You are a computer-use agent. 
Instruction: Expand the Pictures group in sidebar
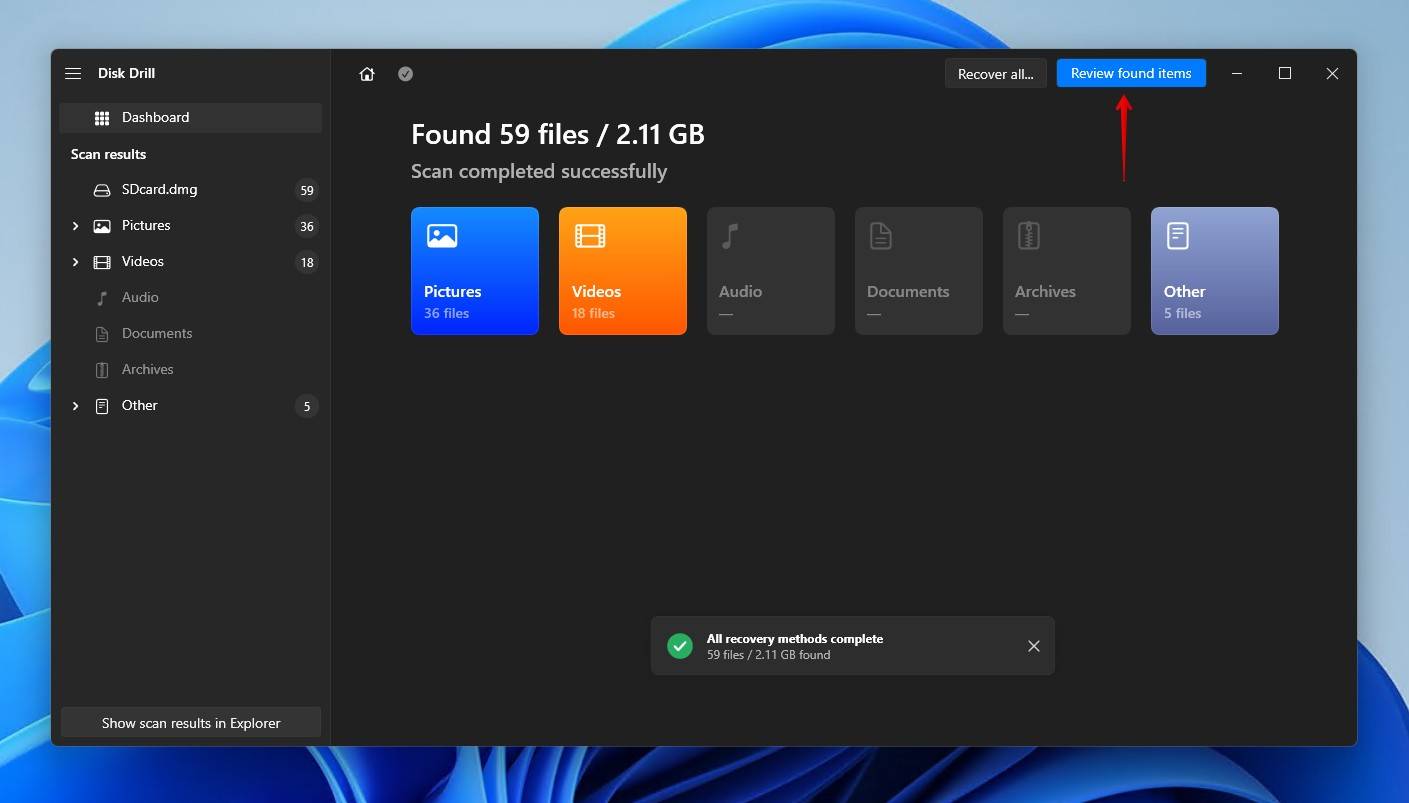click(75, 226)
